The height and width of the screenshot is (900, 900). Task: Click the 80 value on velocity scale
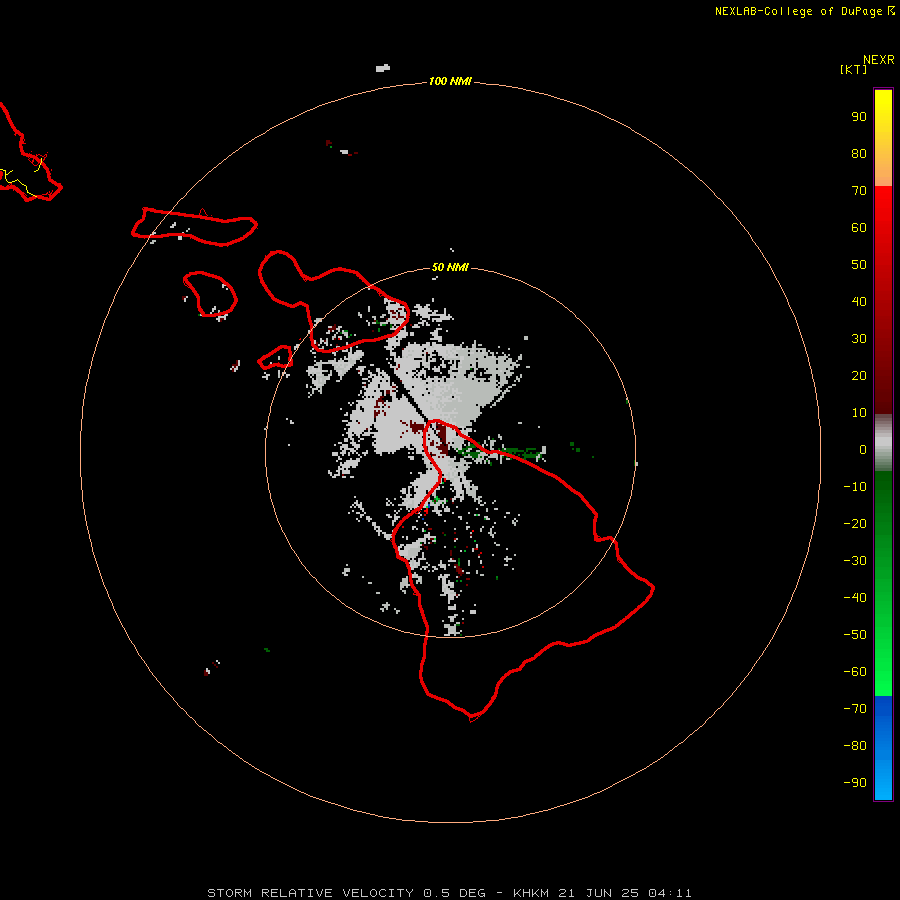click(859, 154)
